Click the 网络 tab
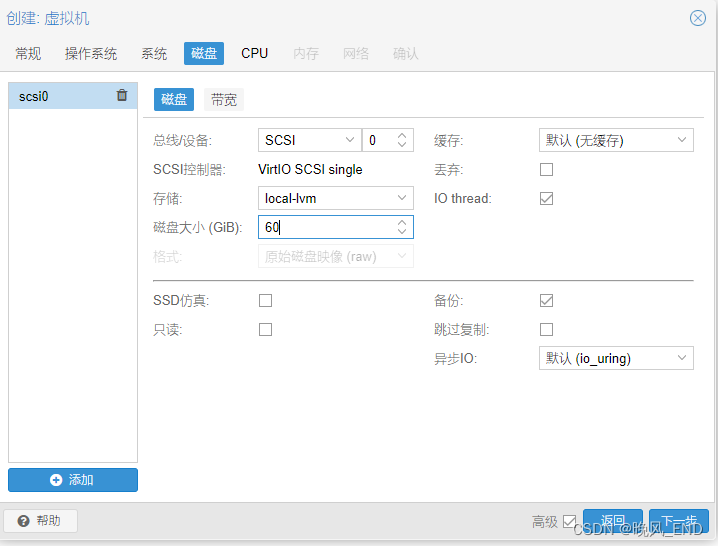718x546 pixels. click(x=356, y=54)
